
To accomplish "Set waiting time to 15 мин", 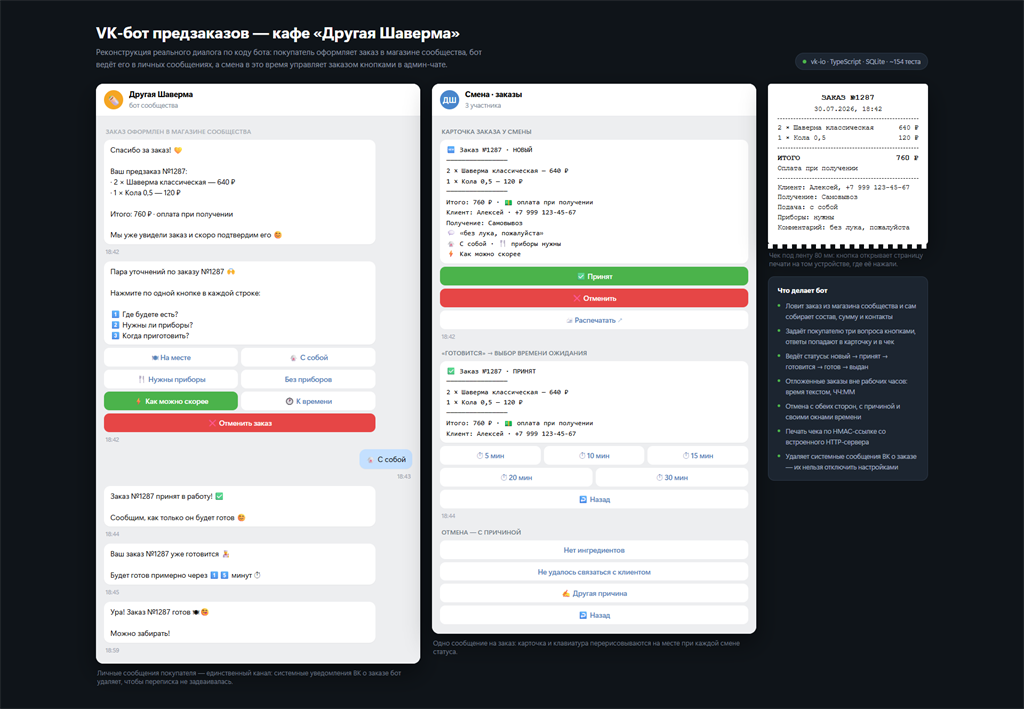I will tap(697, 455).
